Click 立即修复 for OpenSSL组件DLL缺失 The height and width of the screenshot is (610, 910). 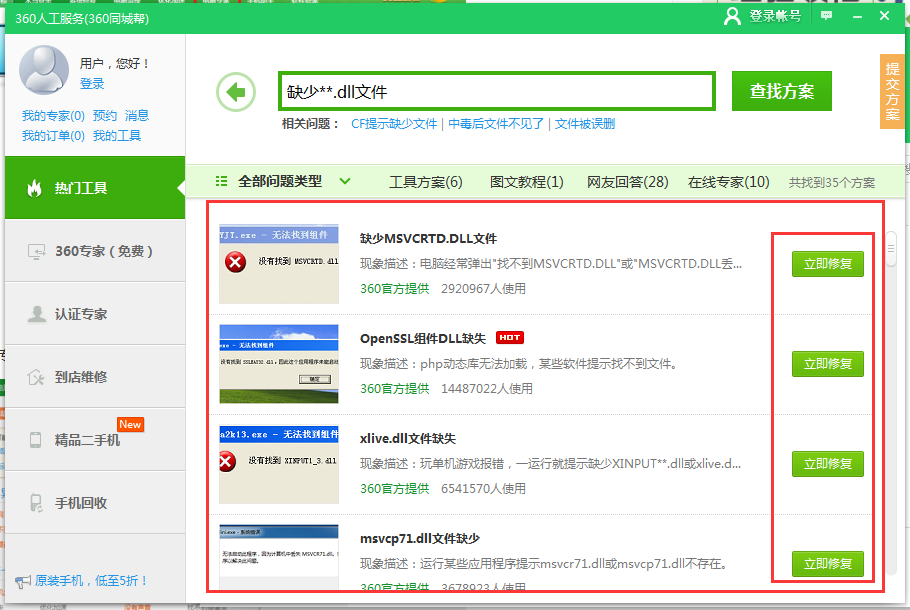(x=827, y=364)
